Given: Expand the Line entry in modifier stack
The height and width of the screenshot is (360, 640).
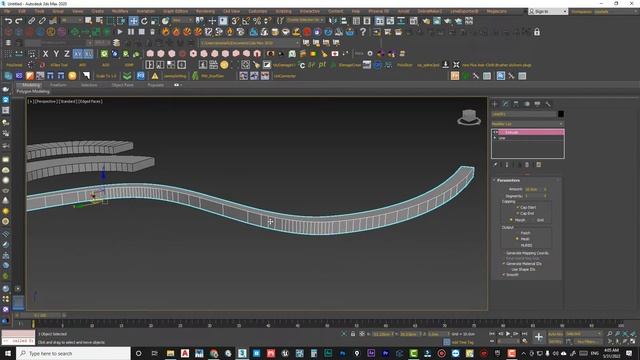Looking at the screenshot, I should [495, 138].
